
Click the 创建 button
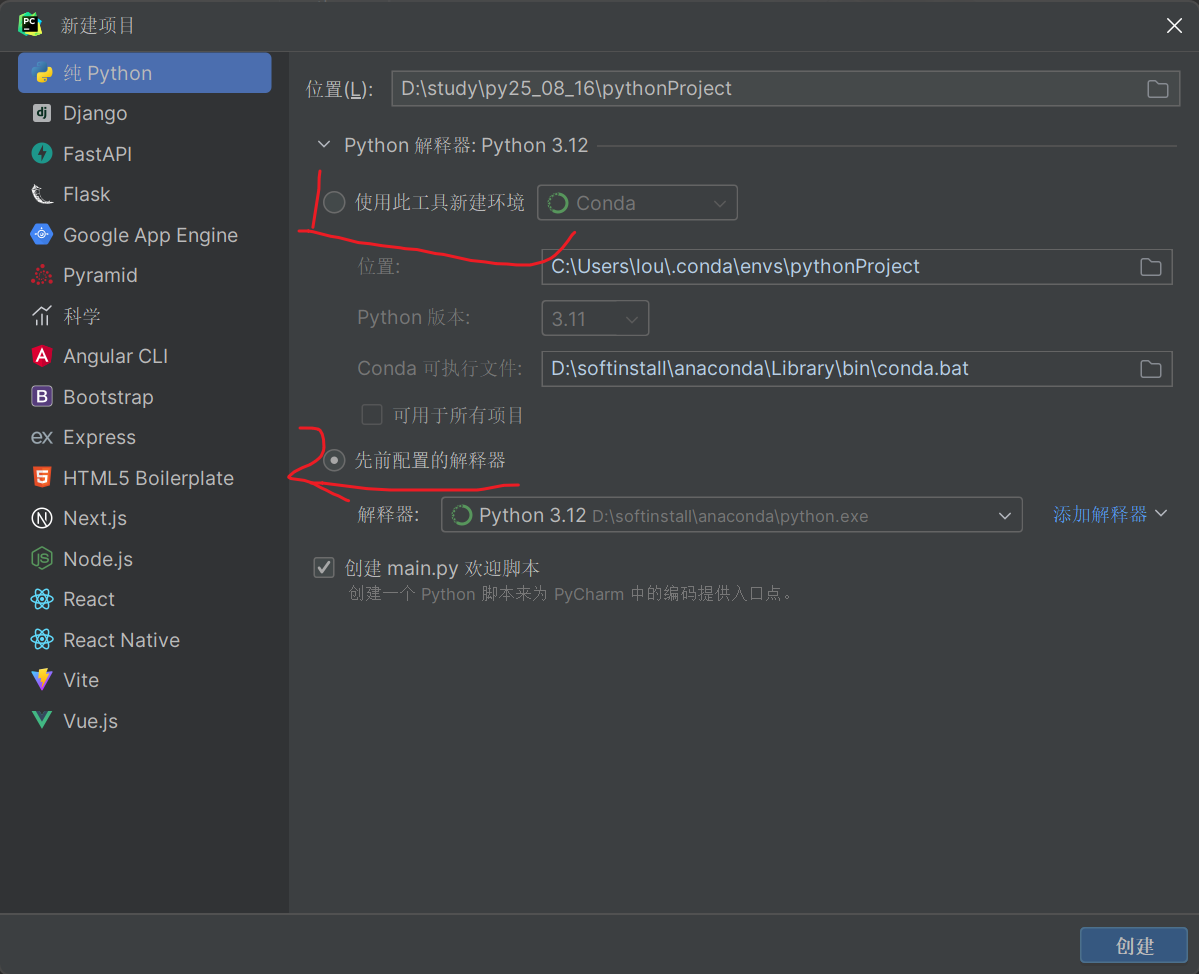[1133, 946]
